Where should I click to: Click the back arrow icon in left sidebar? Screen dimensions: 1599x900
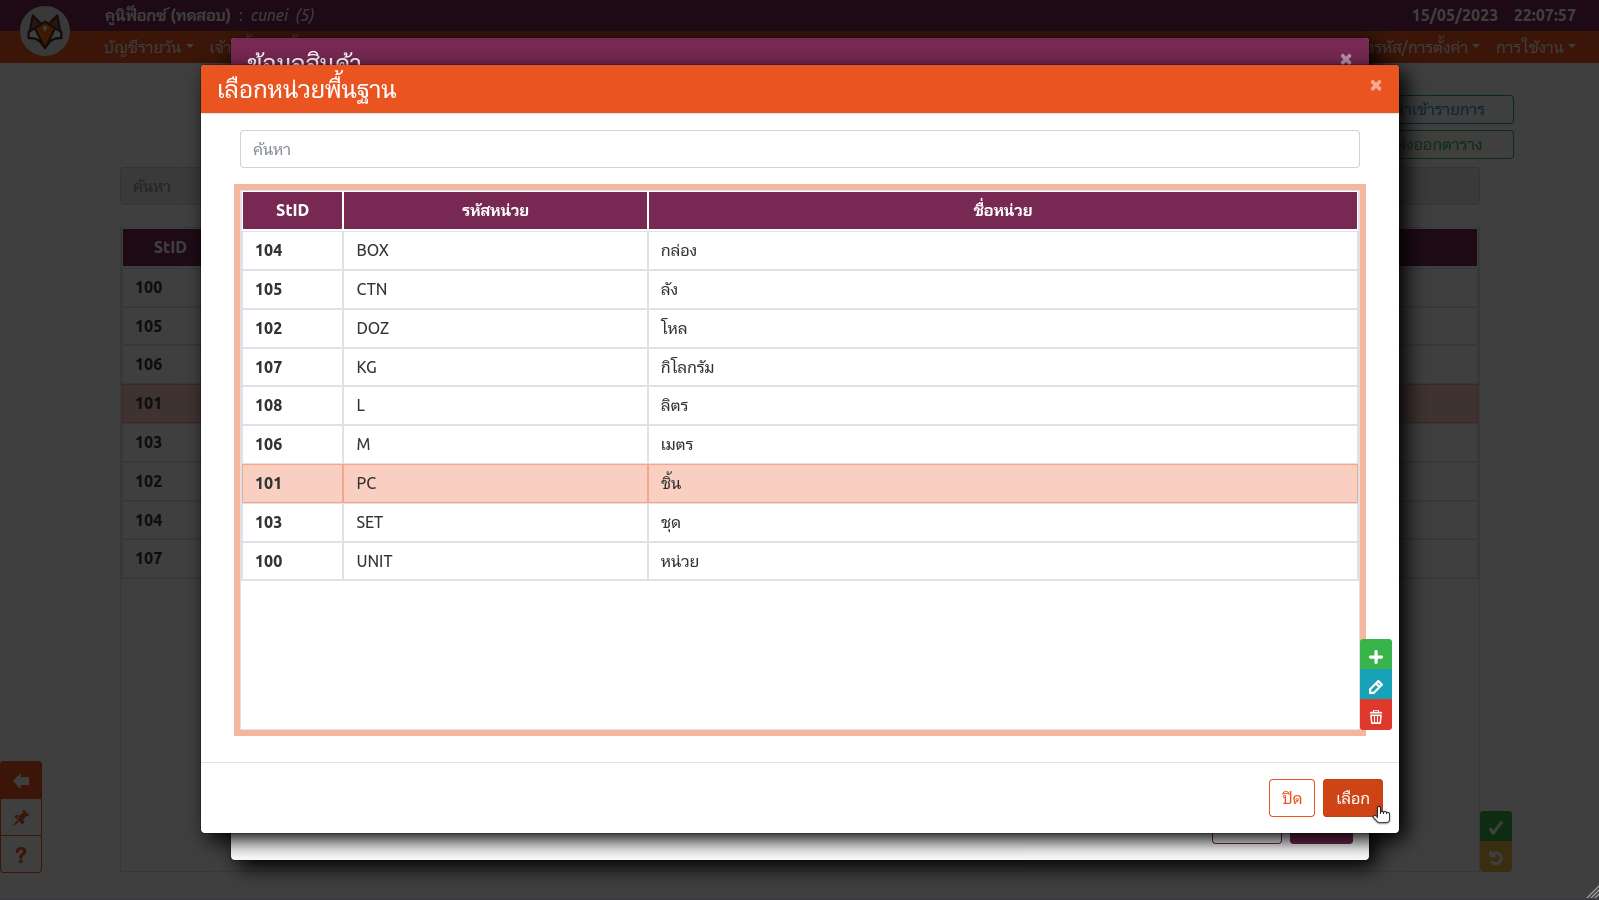coord(21,781)
